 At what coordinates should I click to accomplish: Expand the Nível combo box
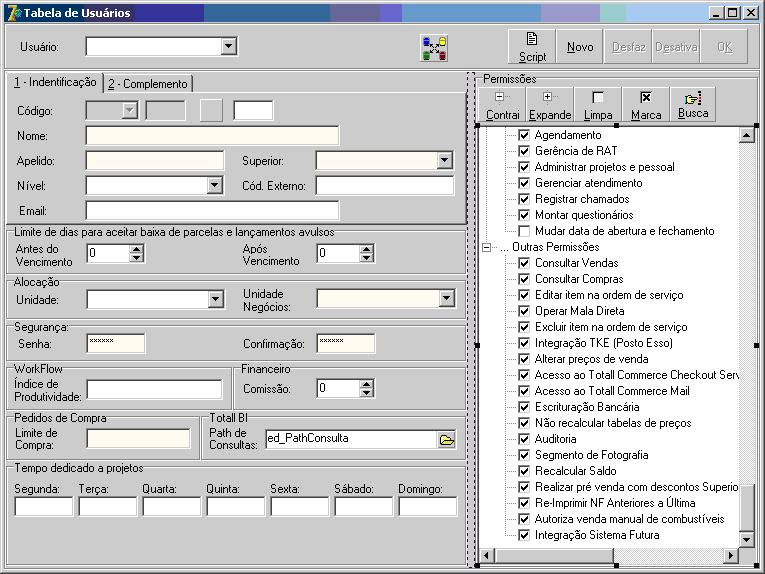click(215, 185)
